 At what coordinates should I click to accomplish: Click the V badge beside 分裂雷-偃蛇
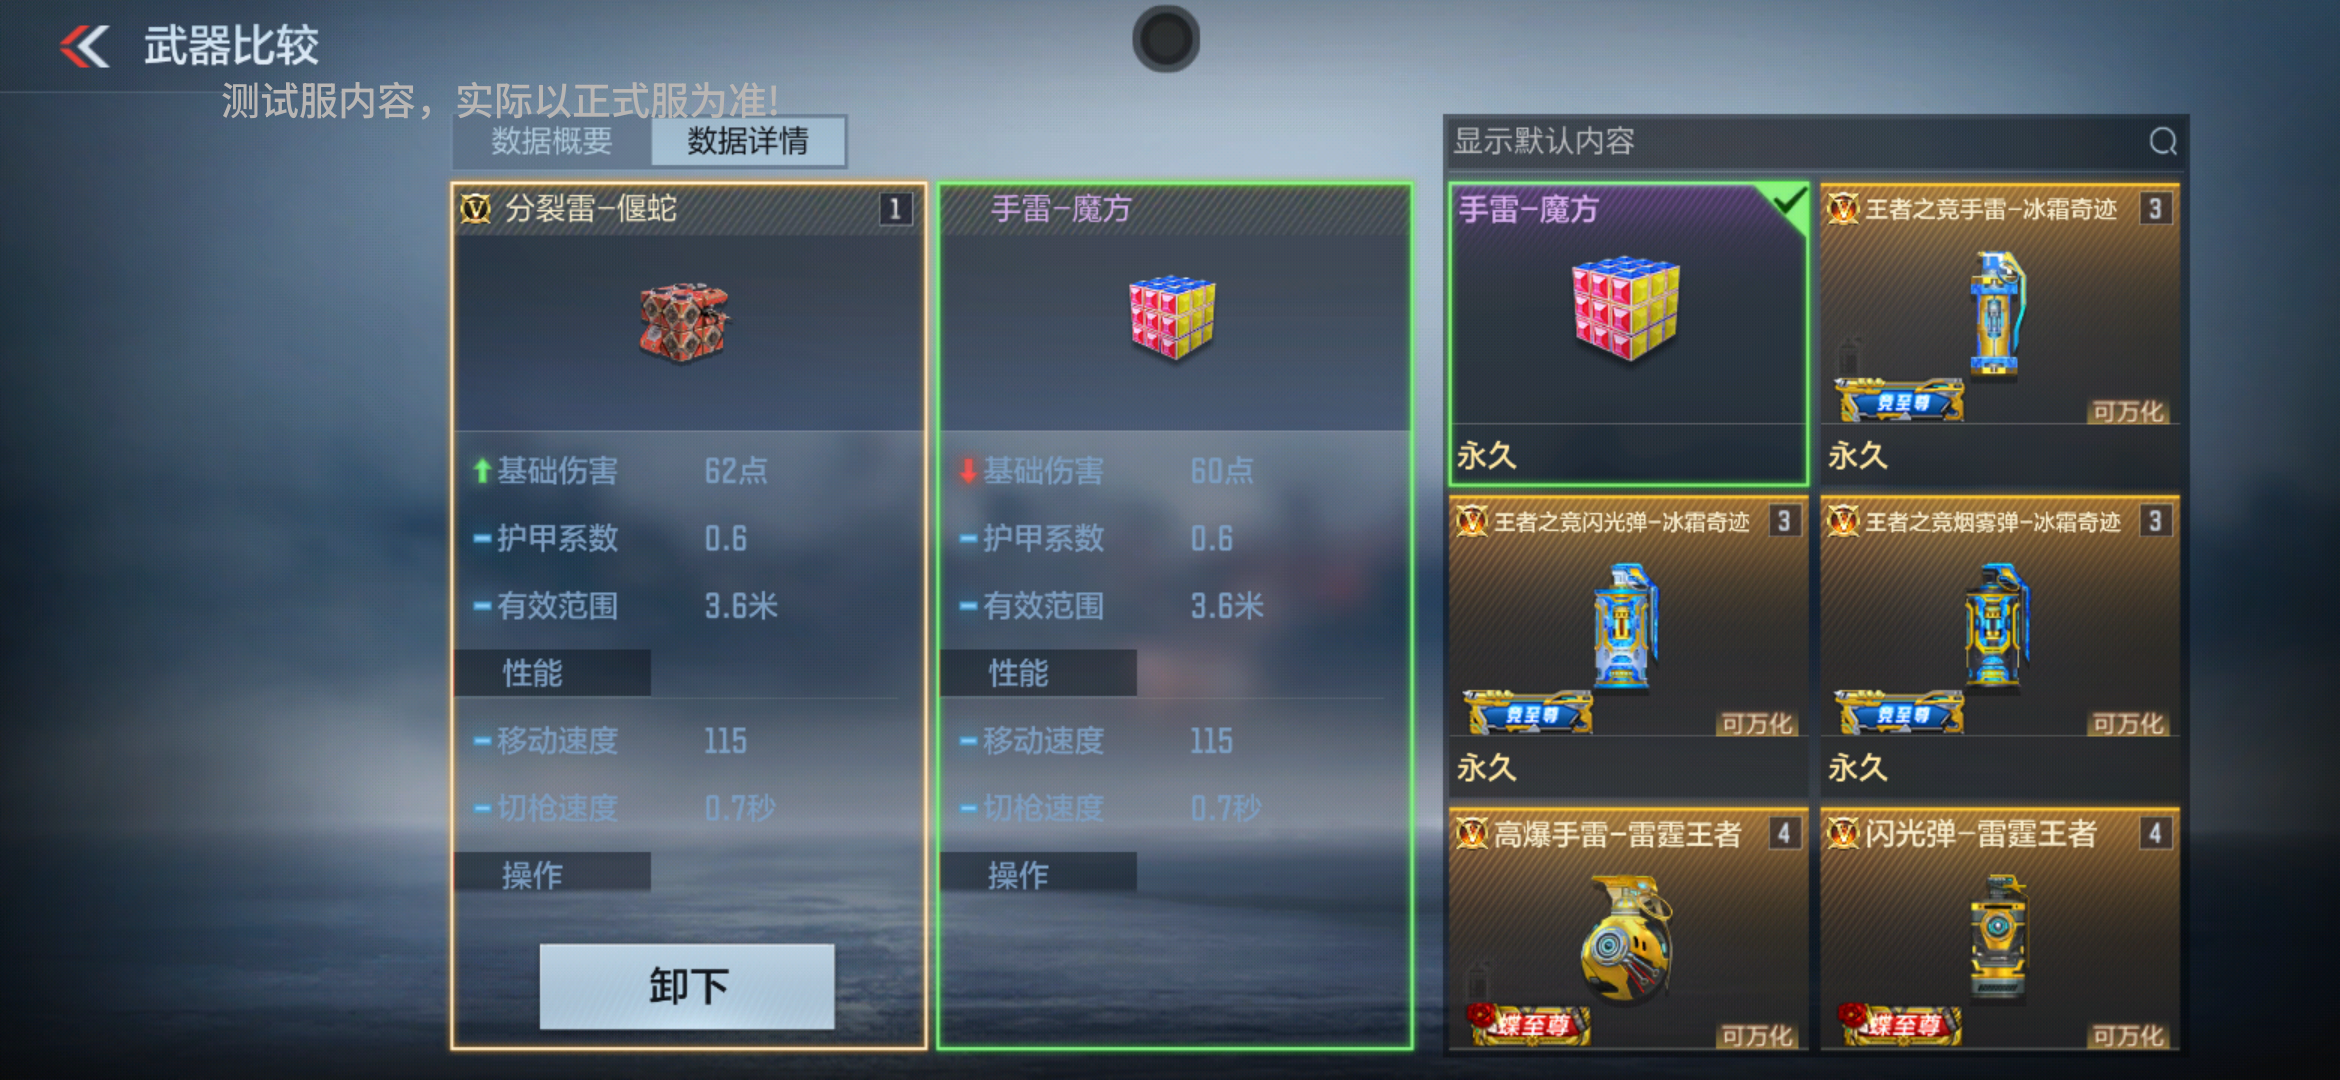(x=476, y=209)
